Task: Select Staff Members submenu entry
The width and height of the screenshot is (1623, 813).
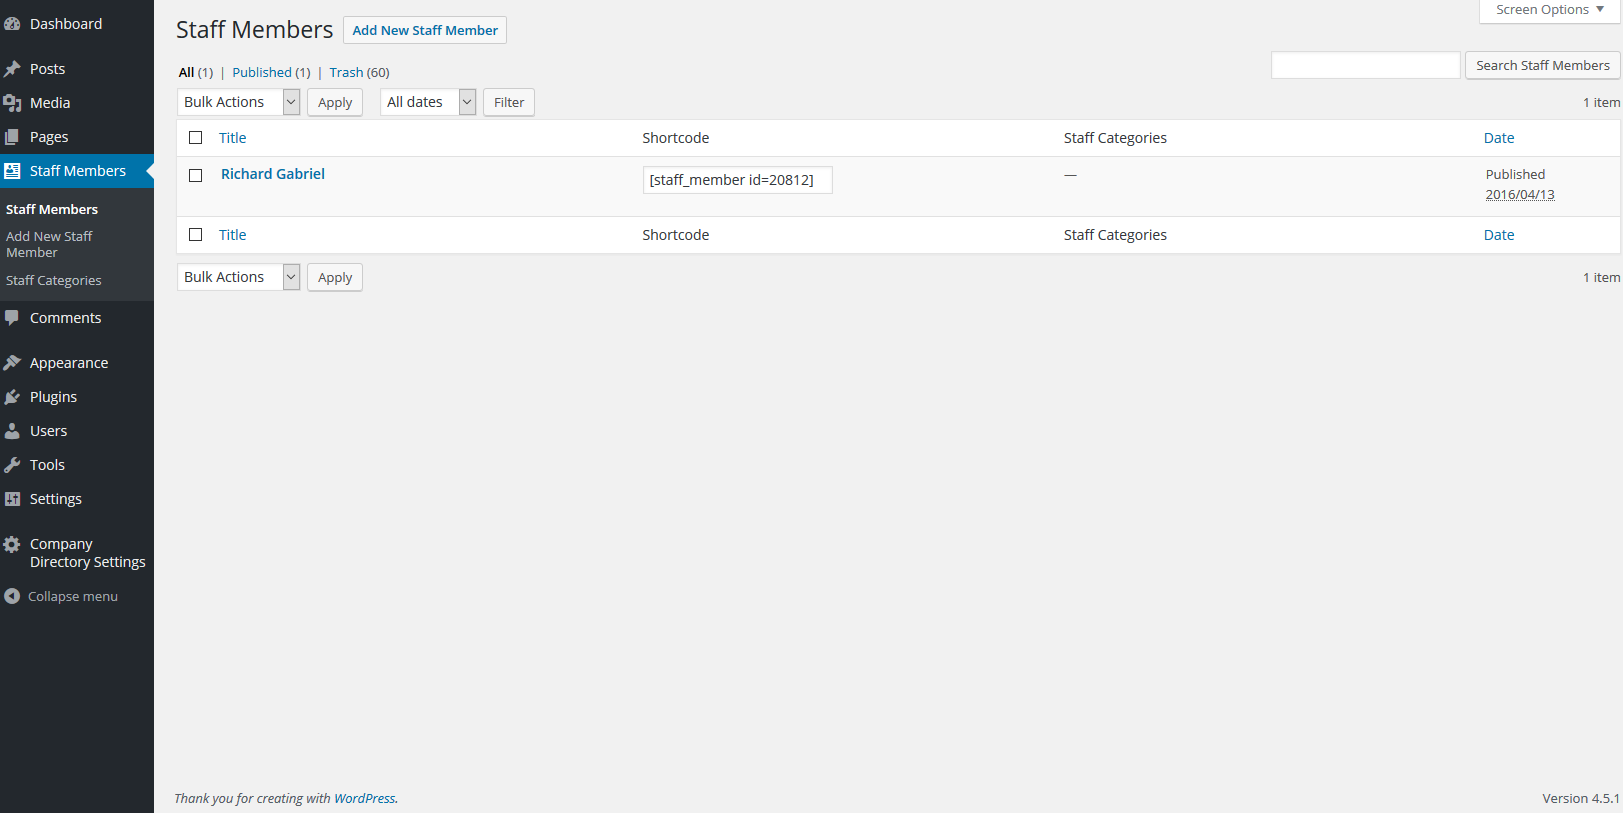Action: [52, 209]
